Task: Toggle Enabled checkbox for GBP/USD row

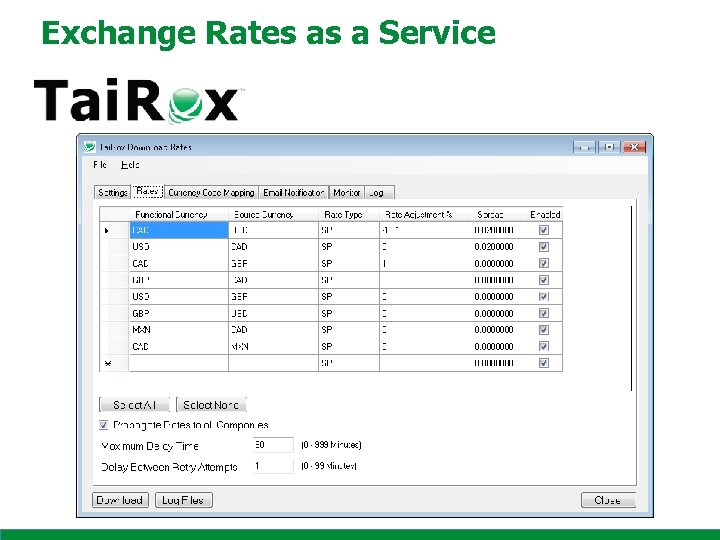Action: [x=544, y=313]
